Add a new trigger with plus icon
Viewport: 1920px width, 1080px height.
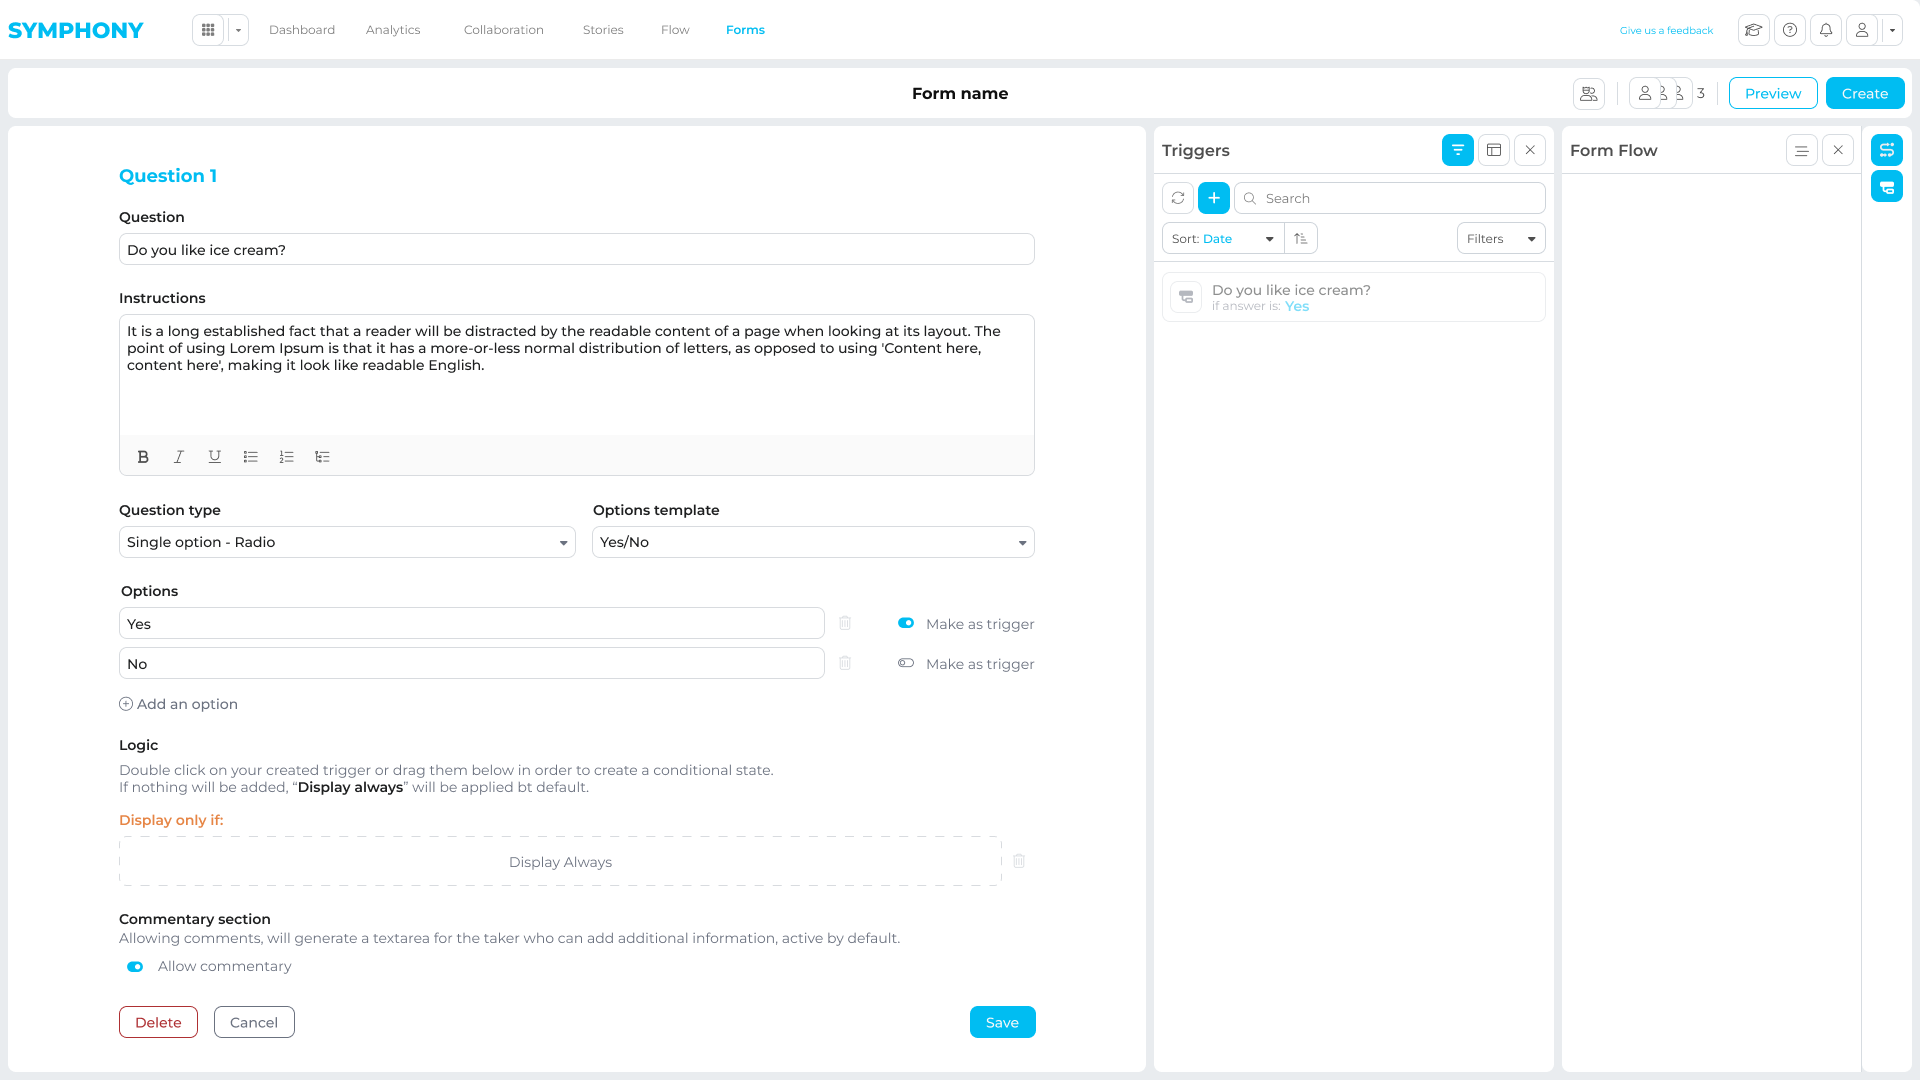1214,198
